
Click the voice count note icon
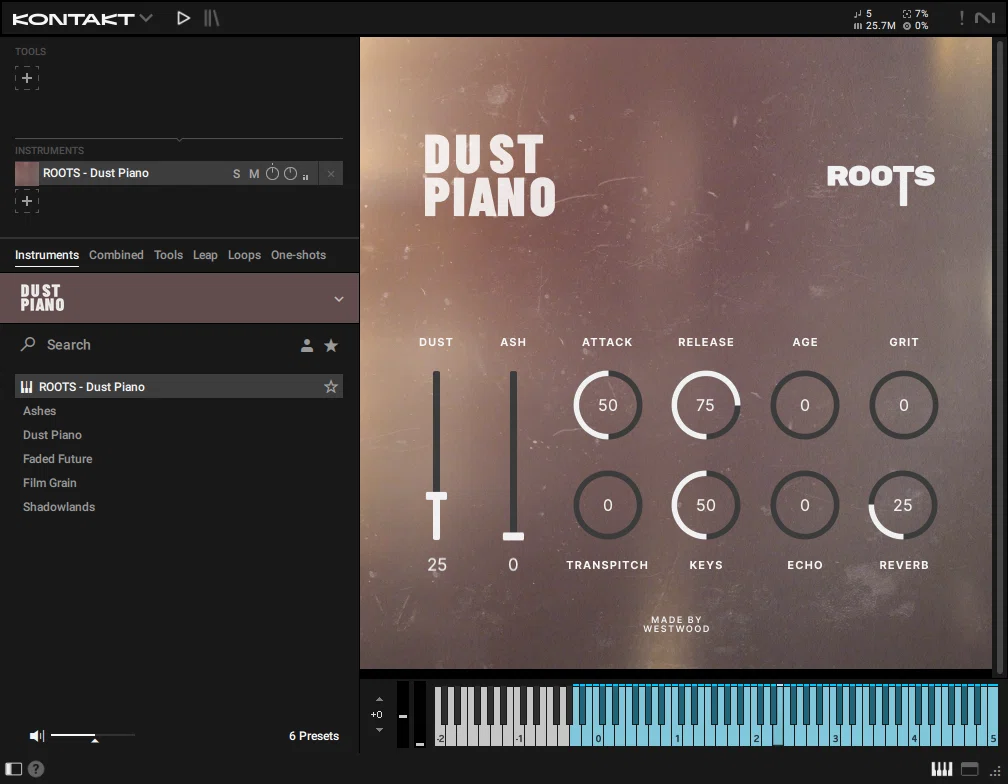[x=858, y=13]
